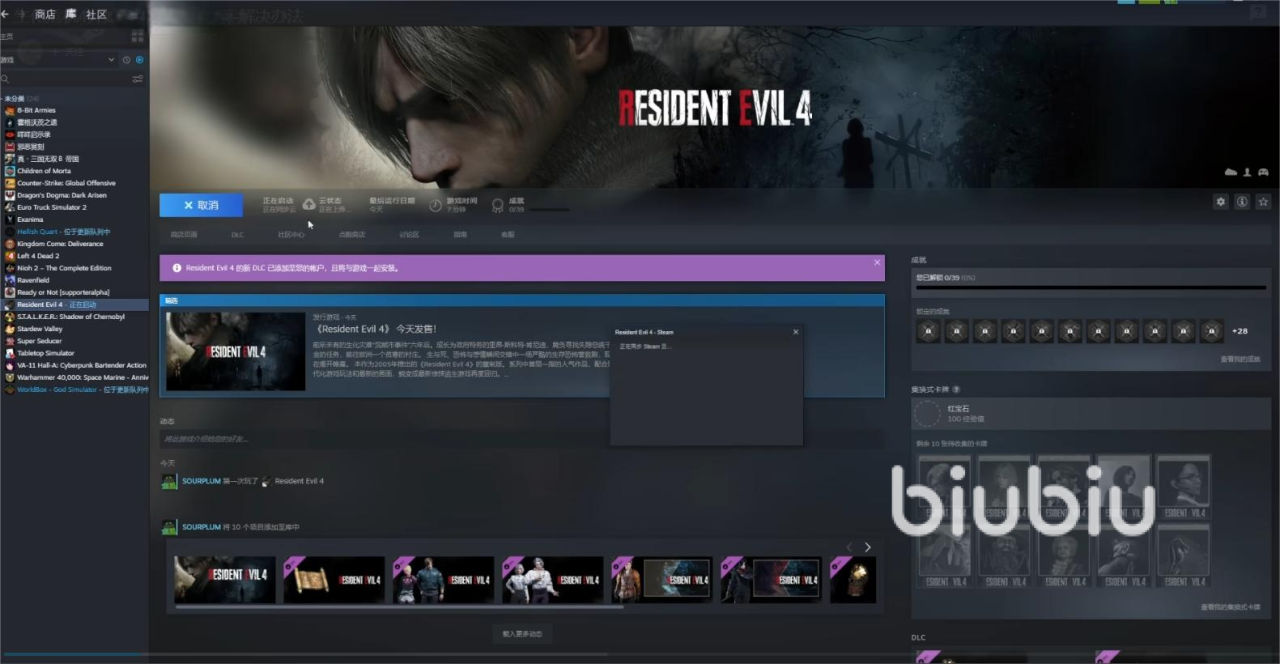Open the 社区 (Community) tab

tap(96, 14)
